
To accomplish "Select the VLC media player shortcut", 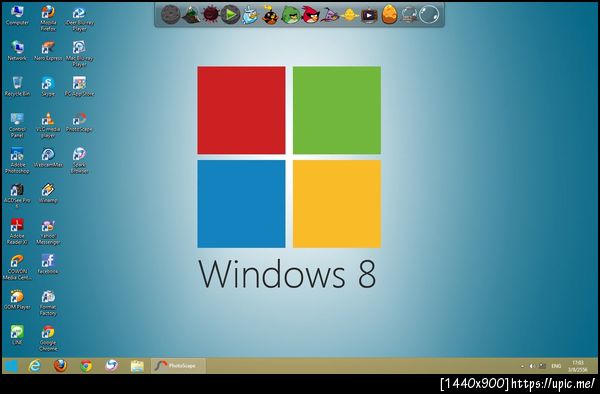I will (48, 125).
